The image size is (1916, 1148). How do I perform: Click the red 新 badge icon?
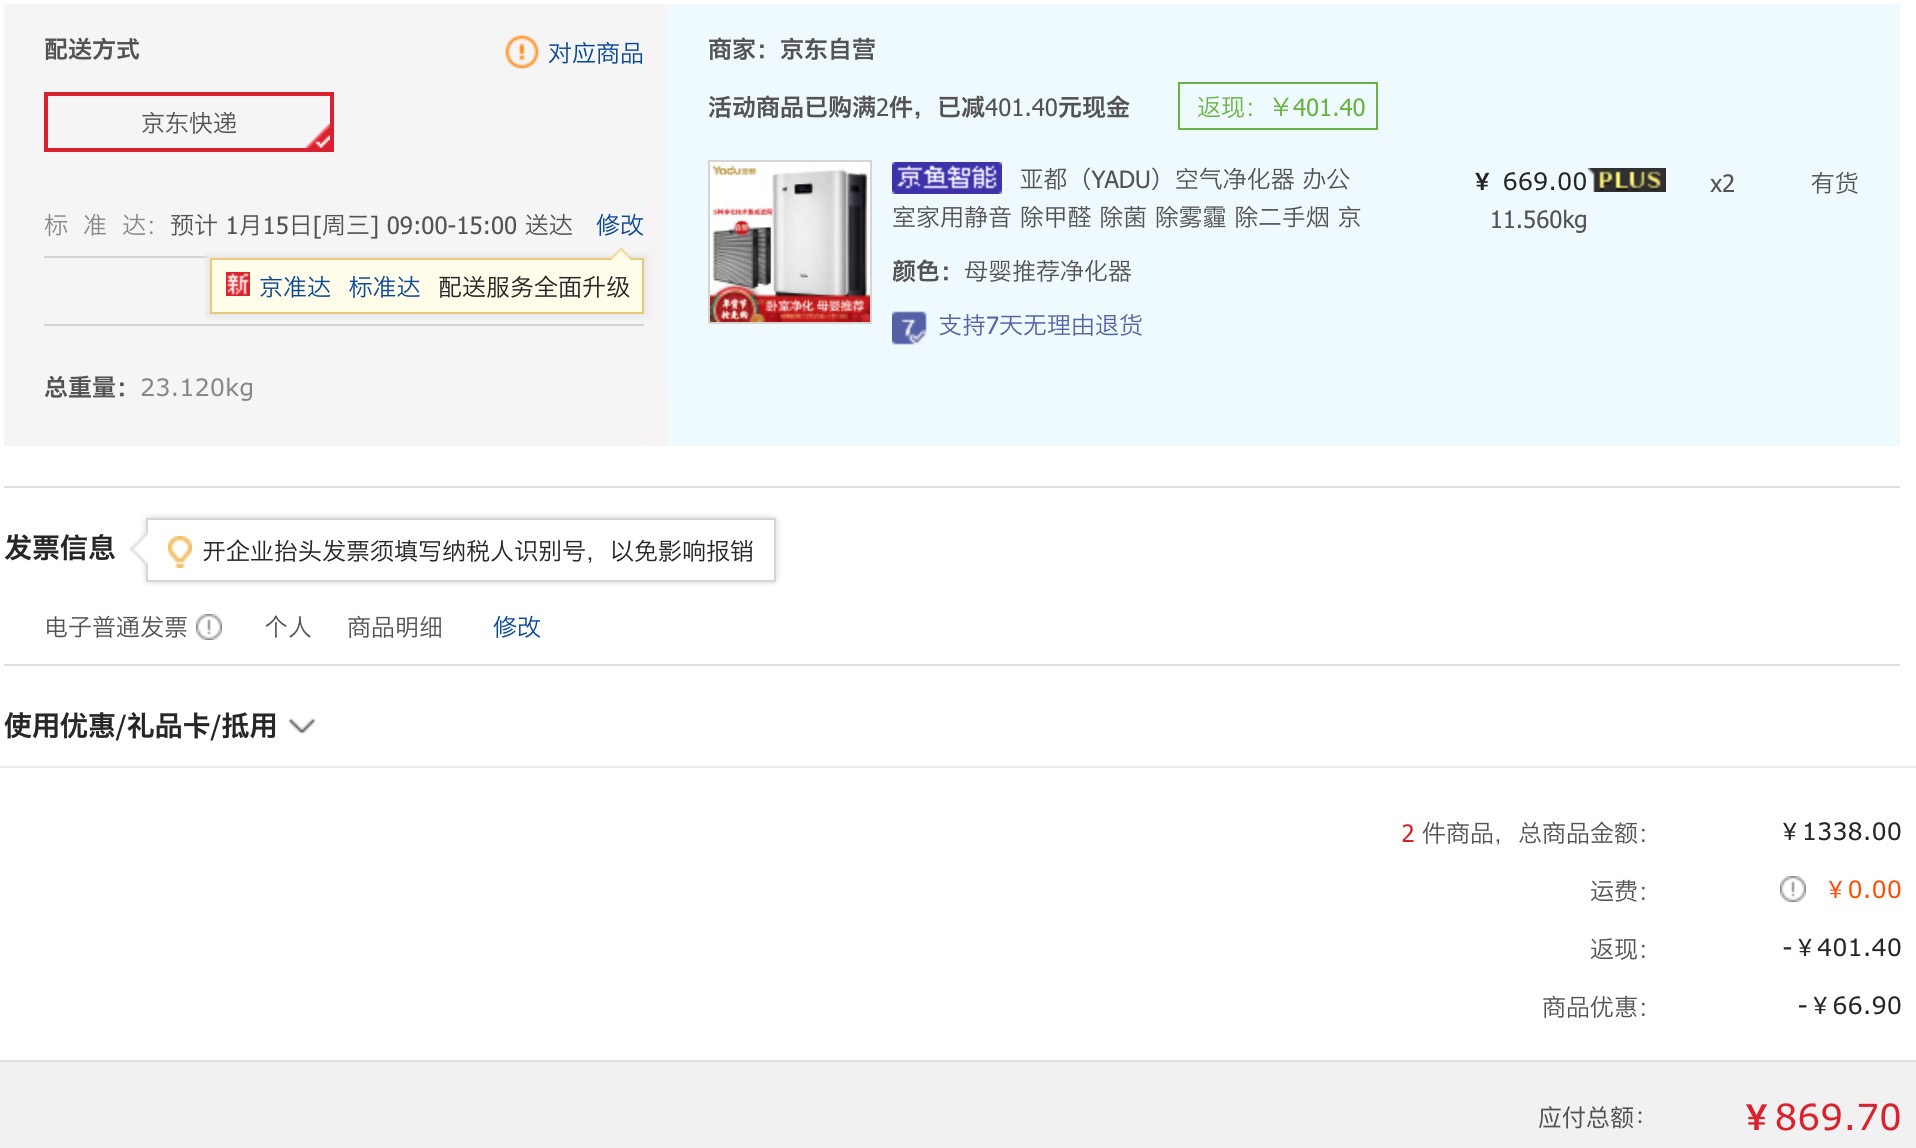(237, 285)
